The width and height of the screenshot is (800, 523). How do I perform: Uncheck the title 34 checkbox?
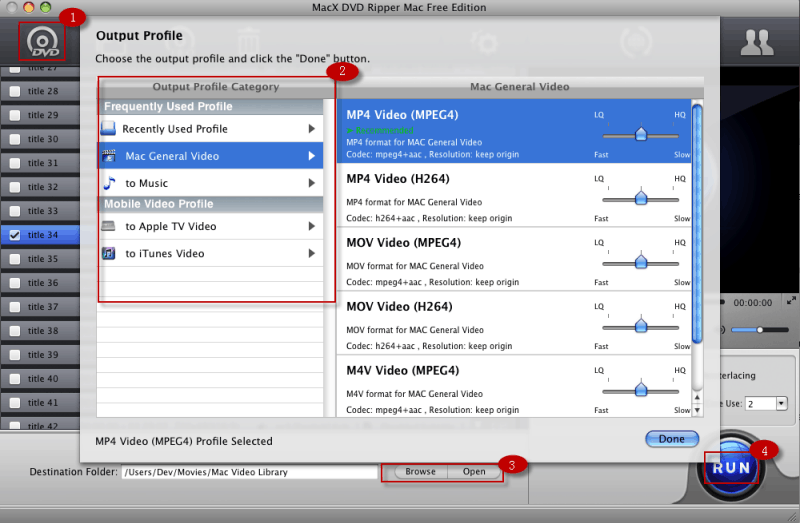(15, 235)
